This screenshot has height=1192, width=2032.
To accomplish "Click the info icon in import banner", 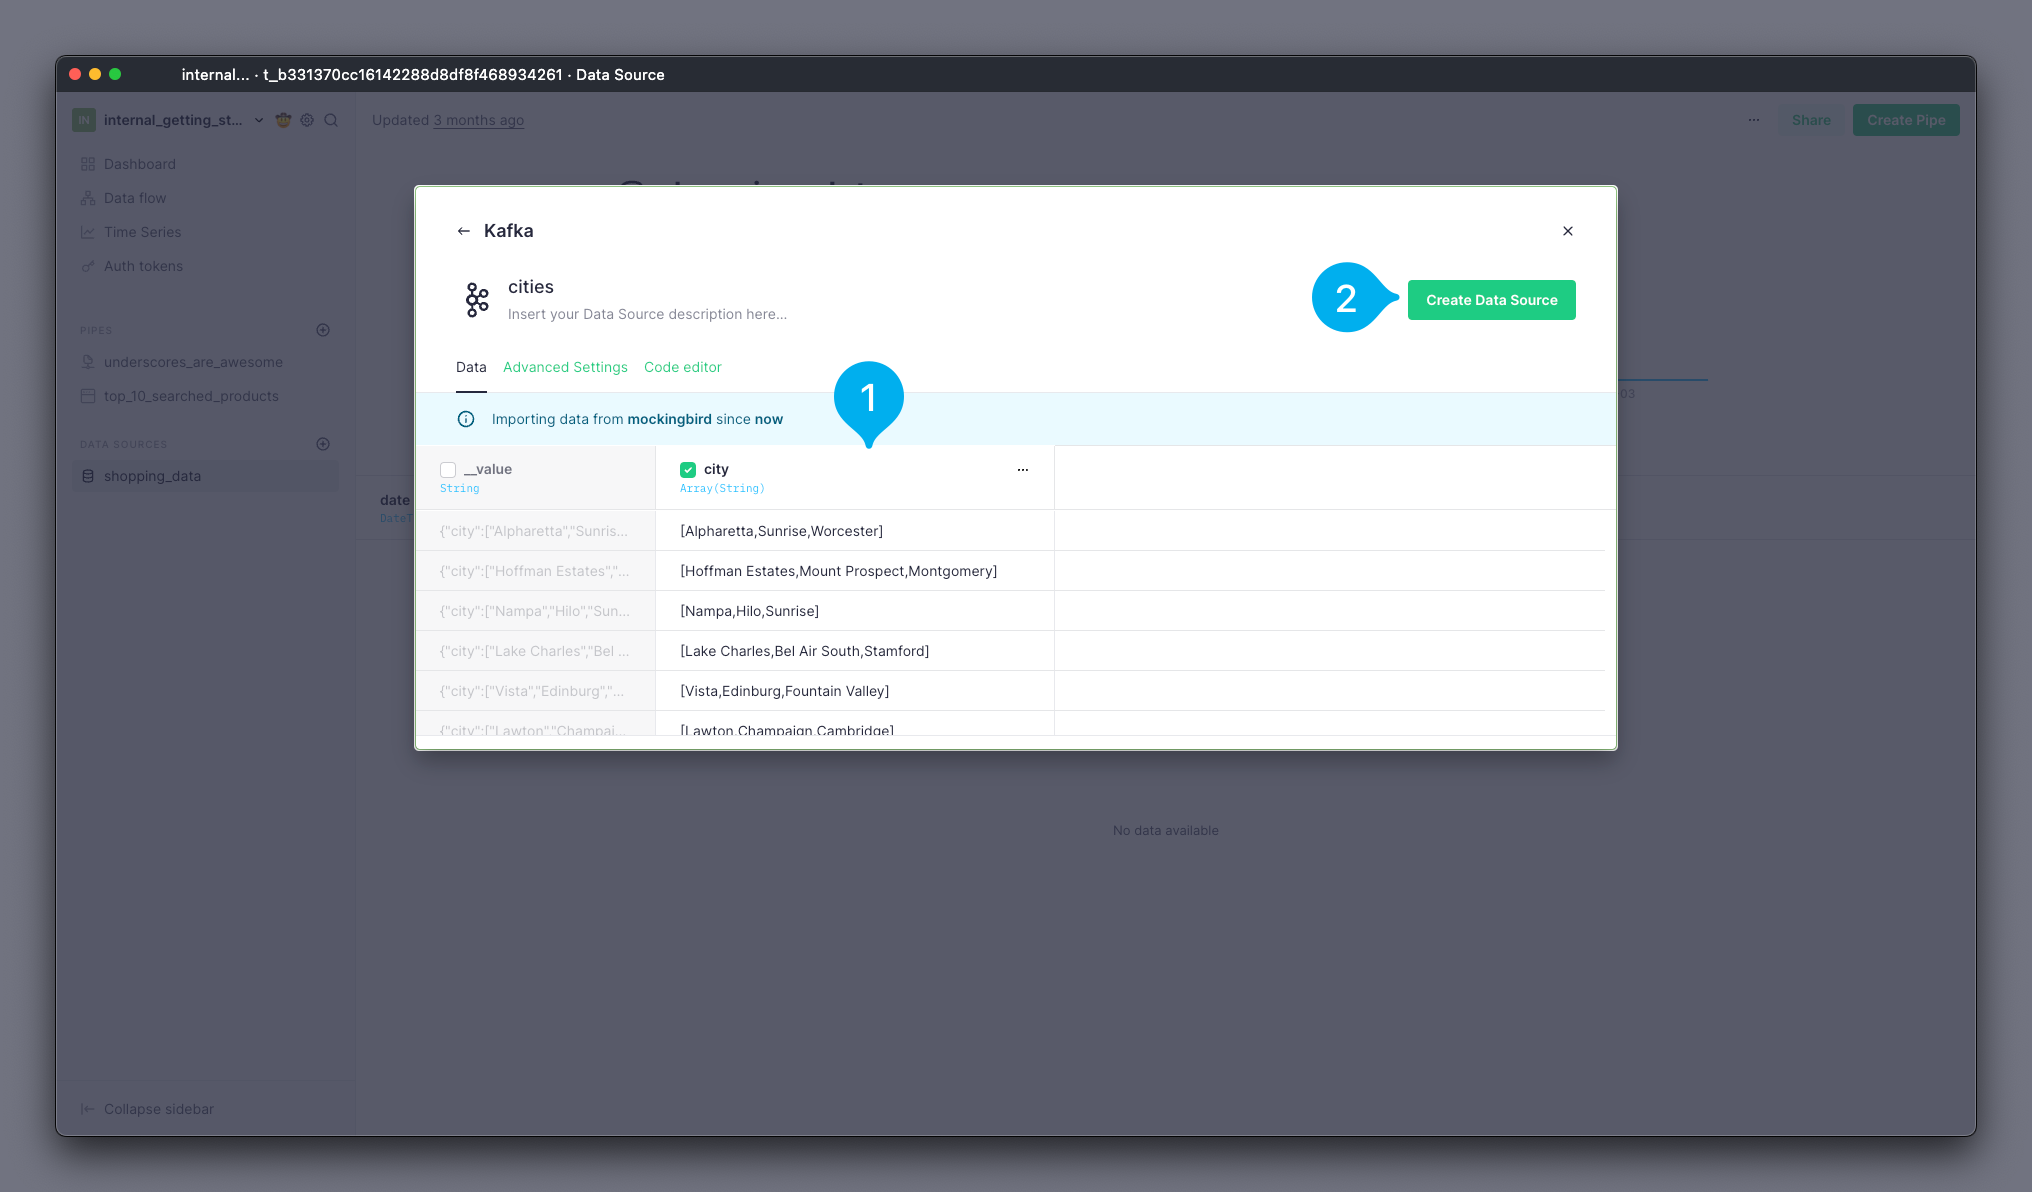I will coord(466,419).
